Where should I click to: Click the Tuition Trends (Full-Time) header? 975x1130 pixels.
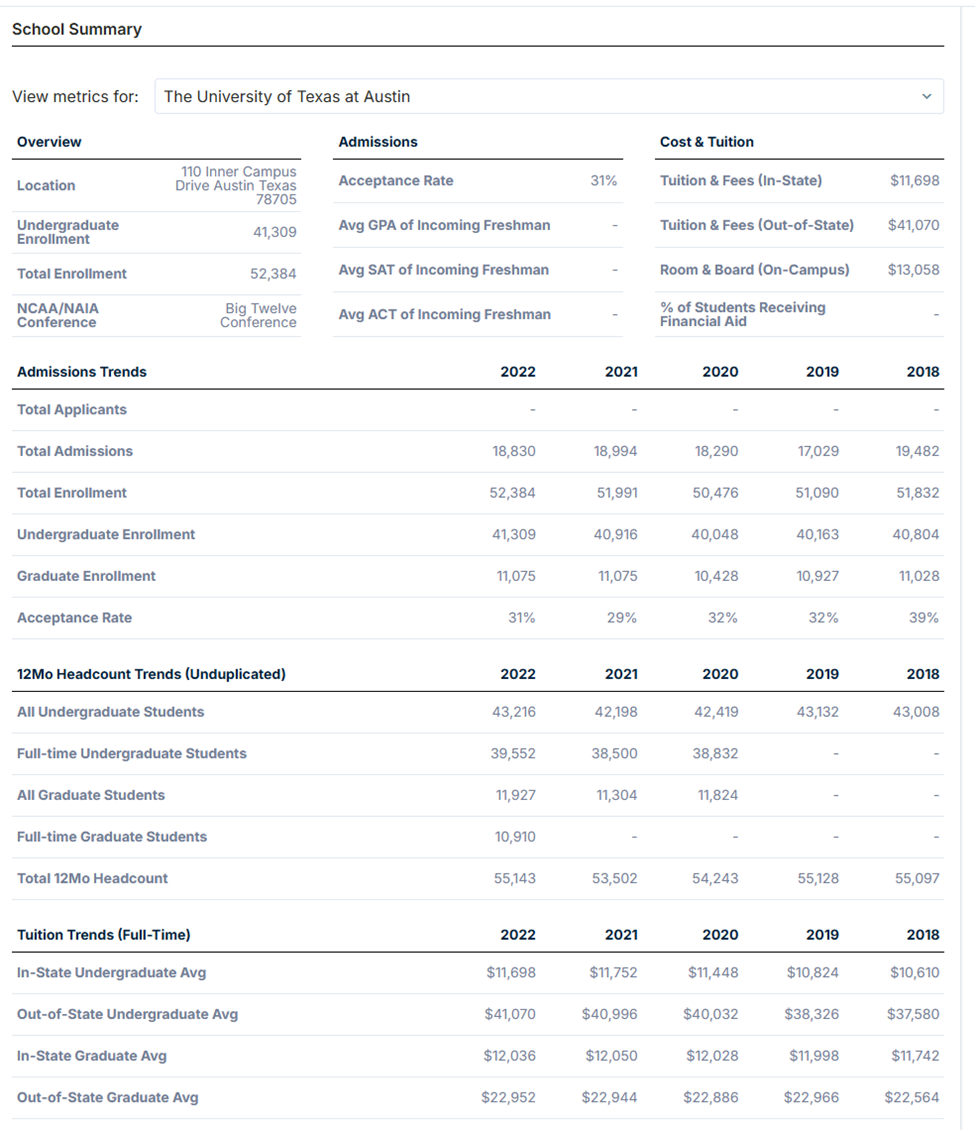pos(104,935)
